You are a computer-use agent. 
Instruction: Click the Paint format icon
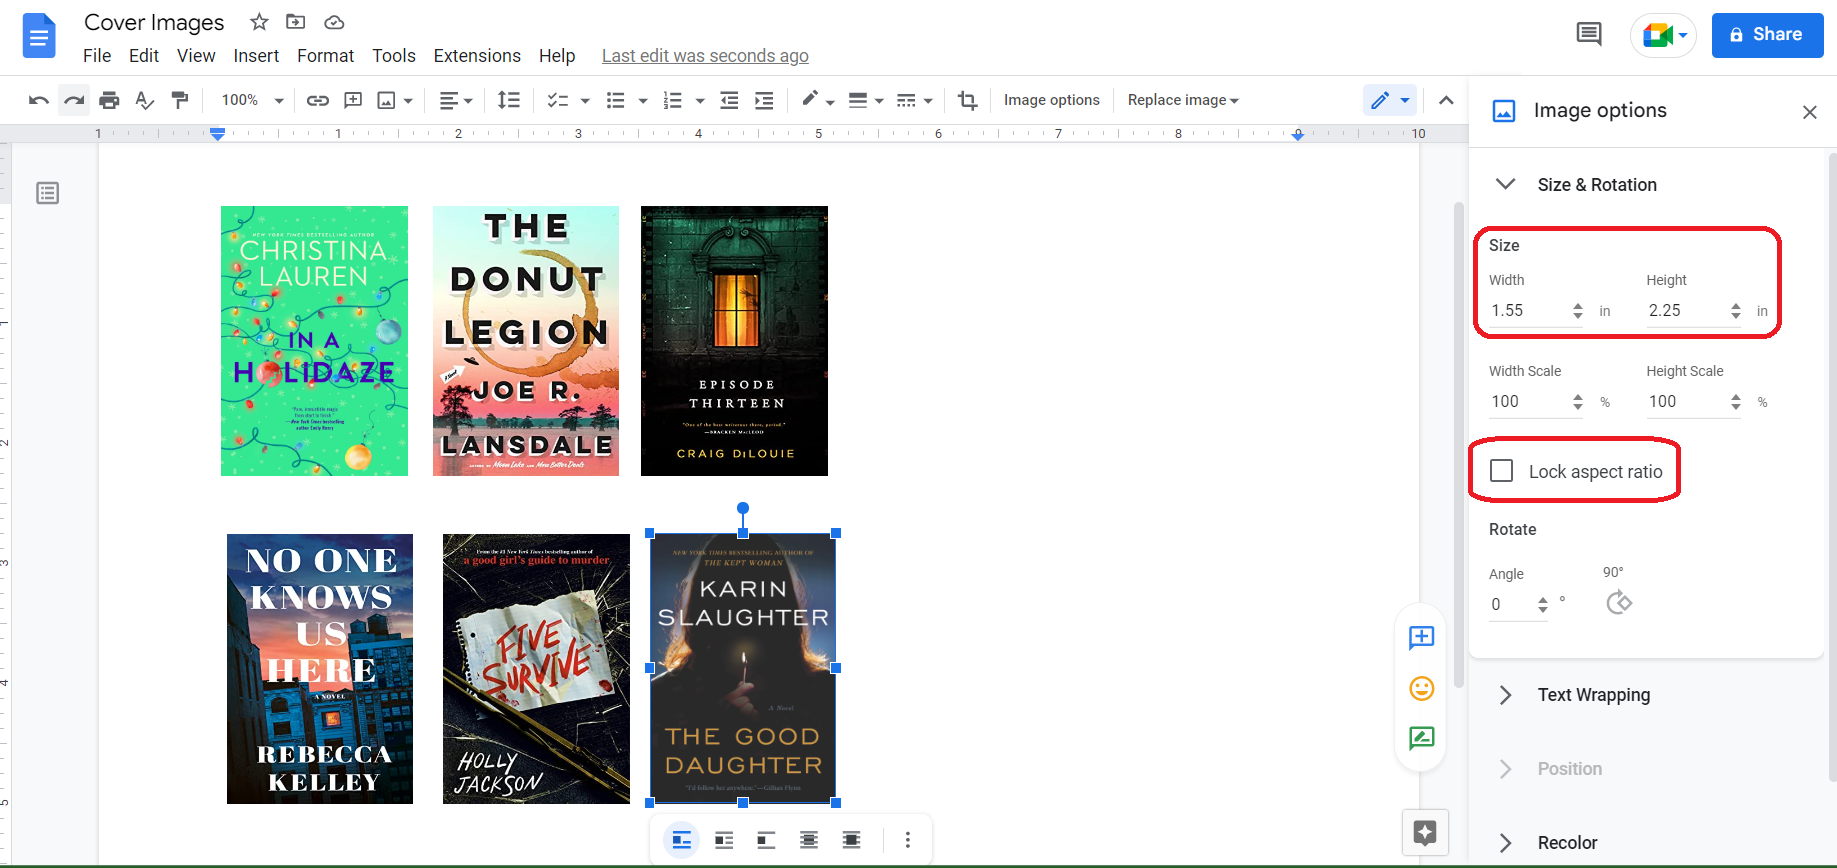[x=180, y=100]
